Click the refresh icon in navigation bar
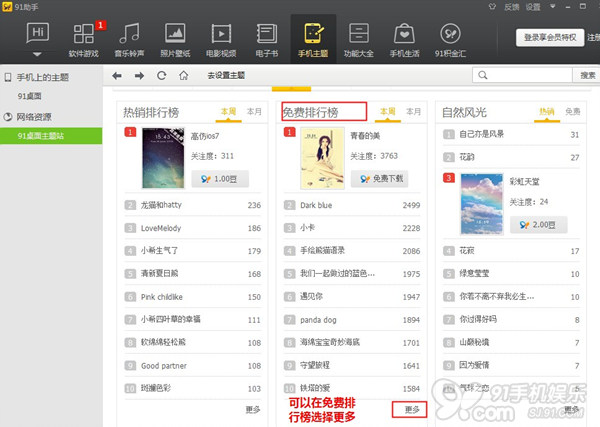 162,75
